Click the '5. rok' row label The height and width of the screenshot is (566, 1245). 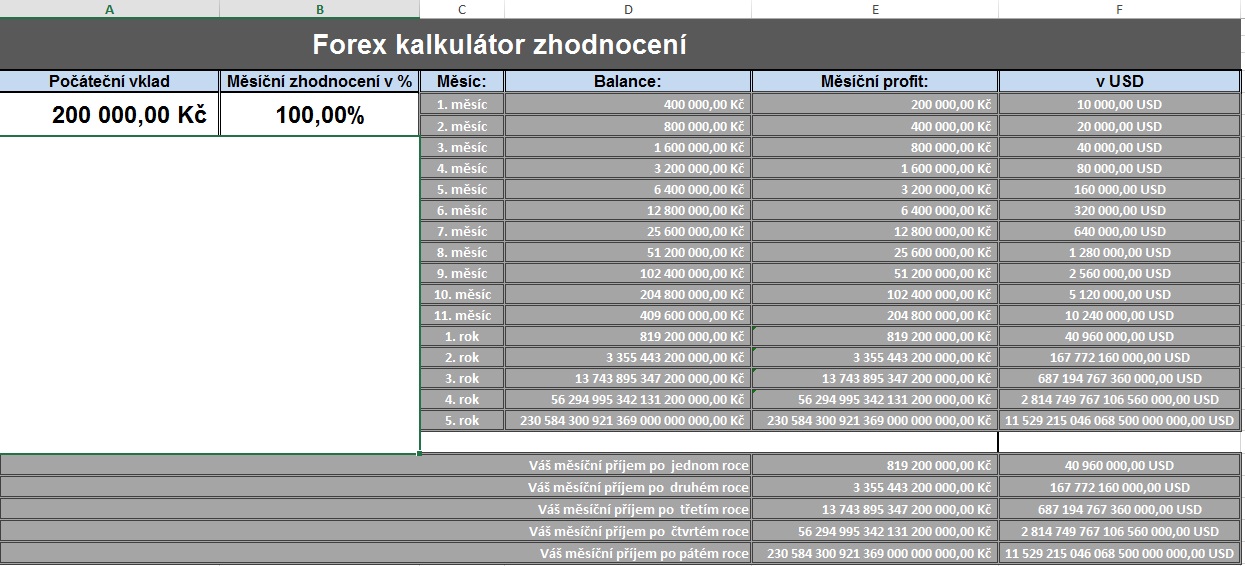[x=462, y=420]
